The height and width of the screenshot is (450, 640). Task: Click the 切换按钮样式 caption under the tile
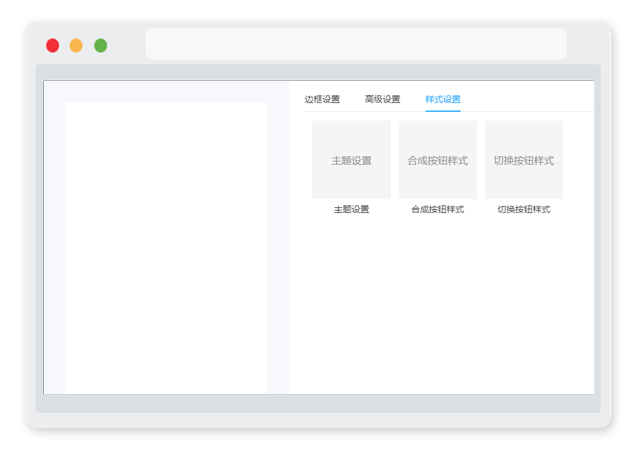click(524, 209)
